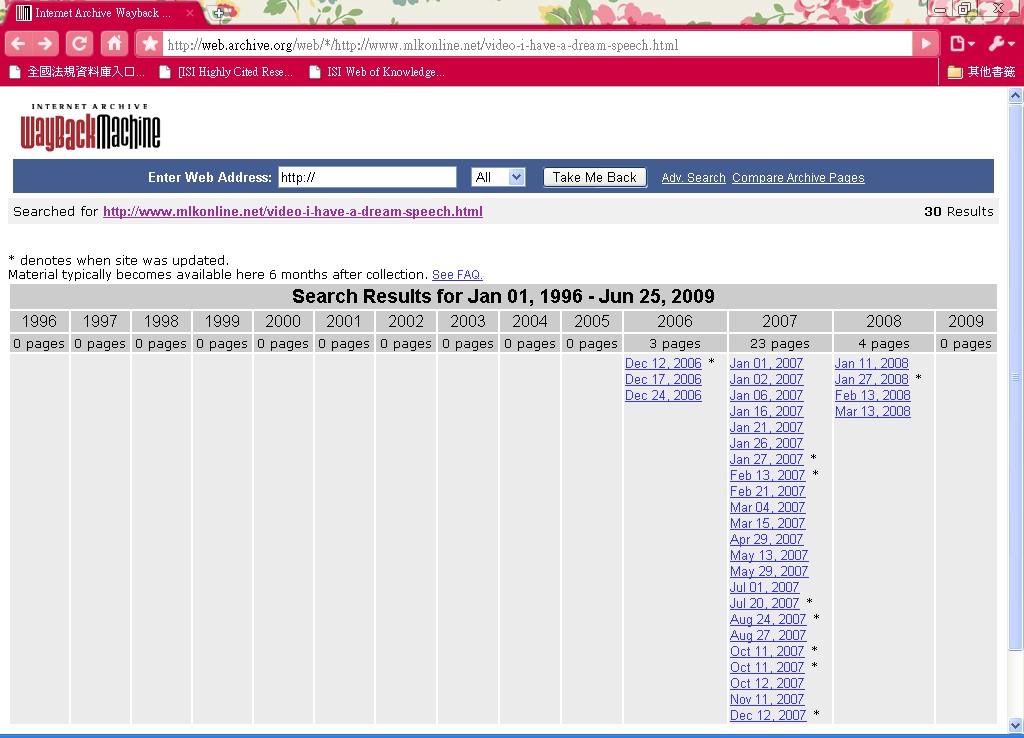This screenshot has width=1024, height=738.
Task: Open the Adv. Search link
Action: point(693,178)
